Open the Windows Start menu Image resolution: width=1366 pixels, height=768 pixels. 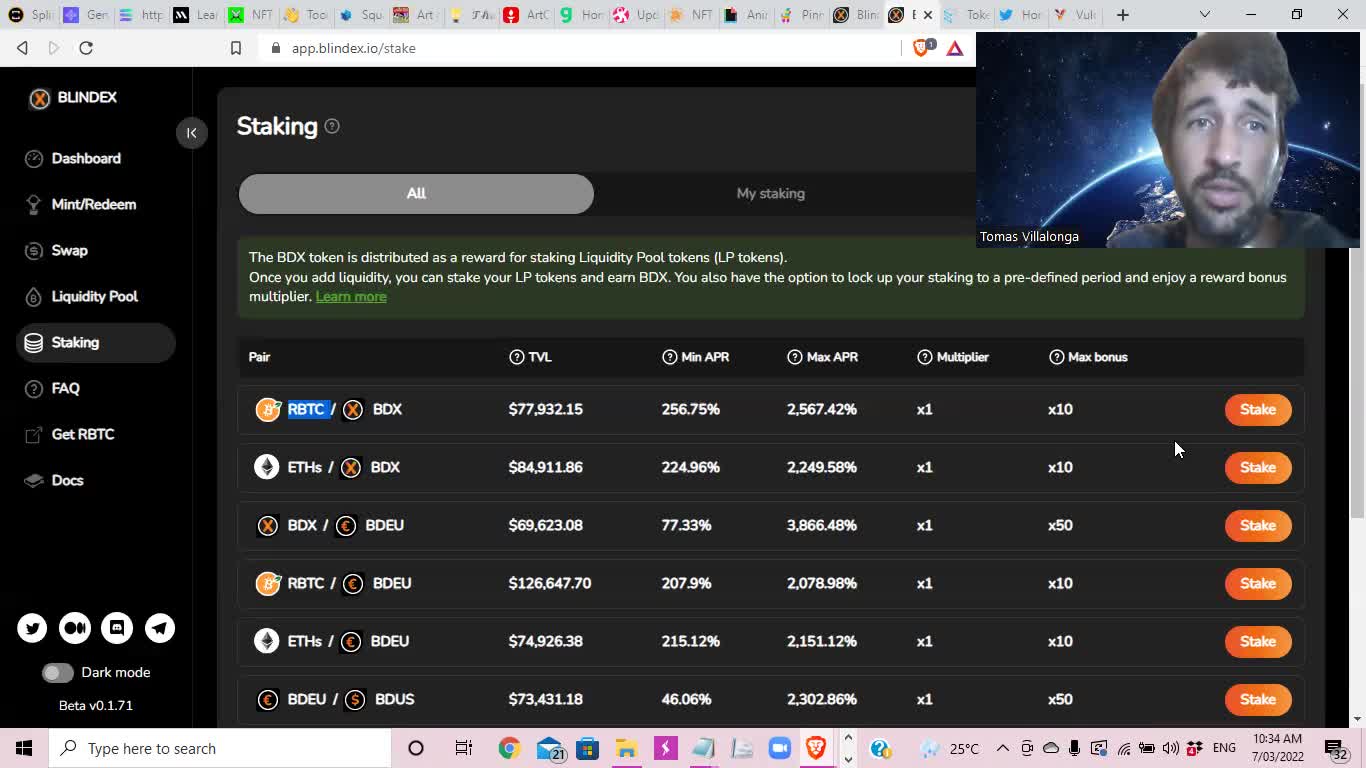pyautogui.click(x=24, y=748)
